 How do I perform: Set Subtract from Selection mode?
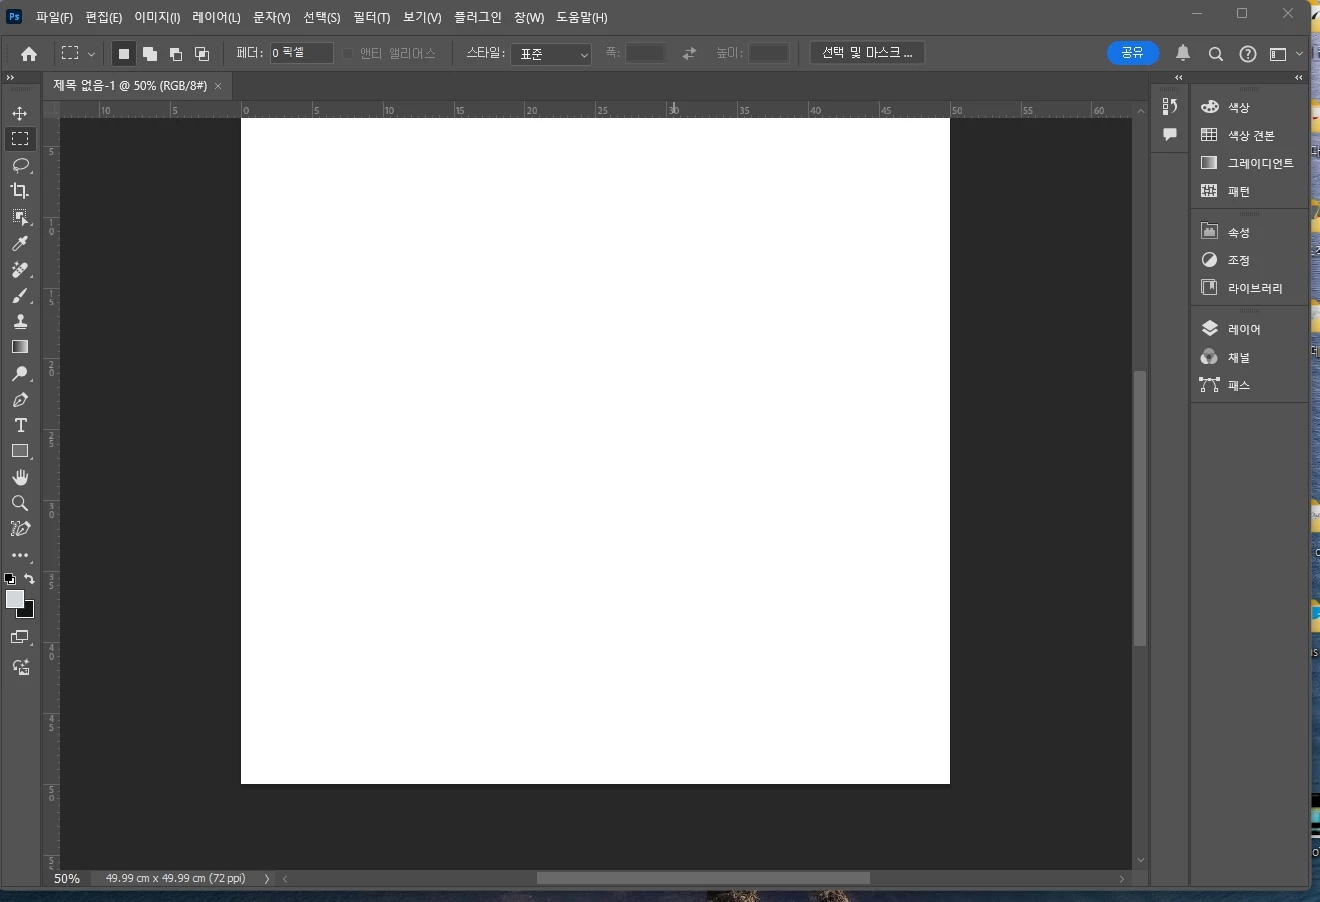(176, 54)
